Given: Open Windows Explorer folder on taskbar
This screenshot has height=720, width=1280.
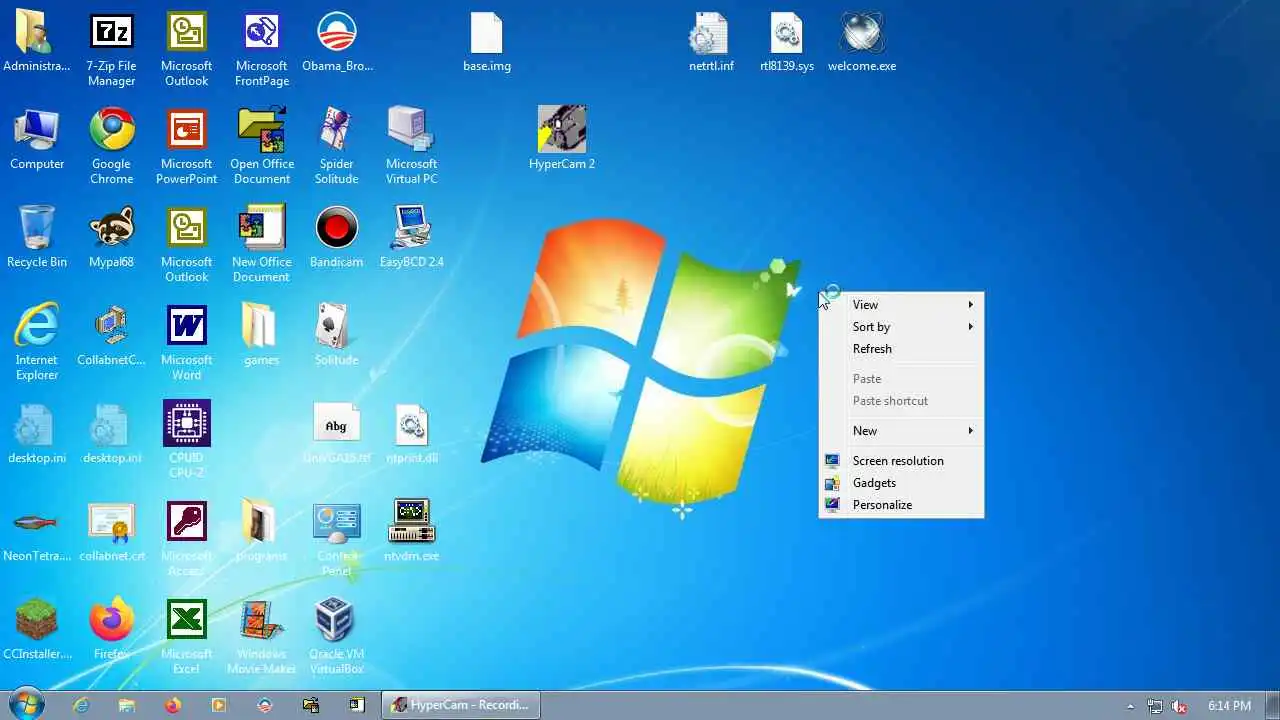Looking at the screenshot, I should 127,705.
